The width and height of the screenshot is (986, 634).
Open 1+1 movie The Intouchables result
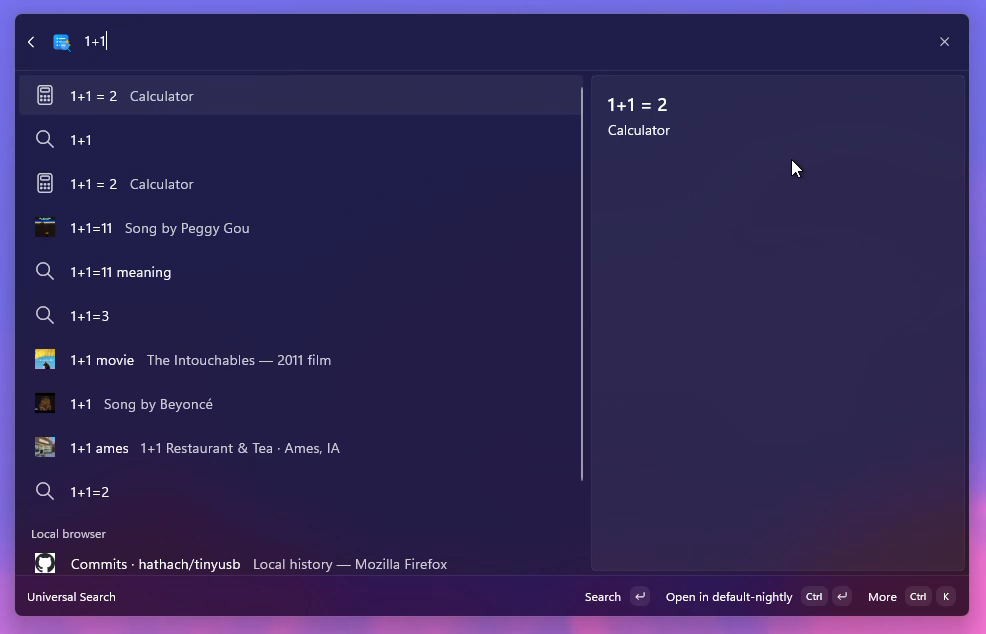point(301,360)
